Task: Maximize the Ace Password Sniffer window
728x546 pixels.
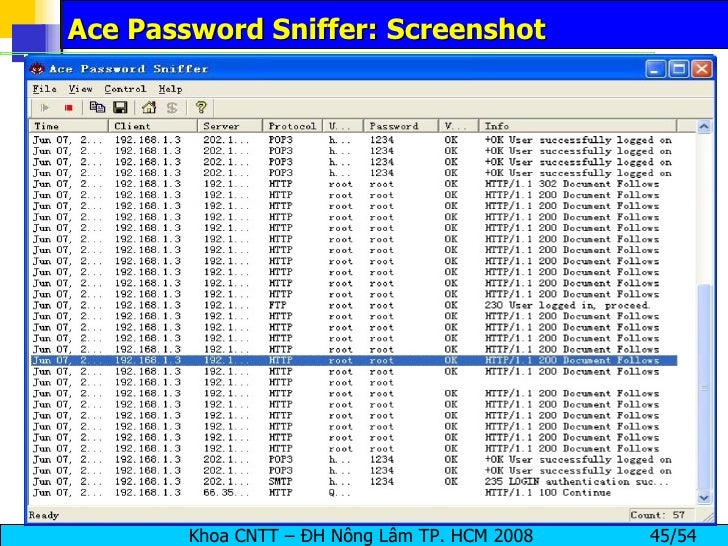Action: click(679, 69)
